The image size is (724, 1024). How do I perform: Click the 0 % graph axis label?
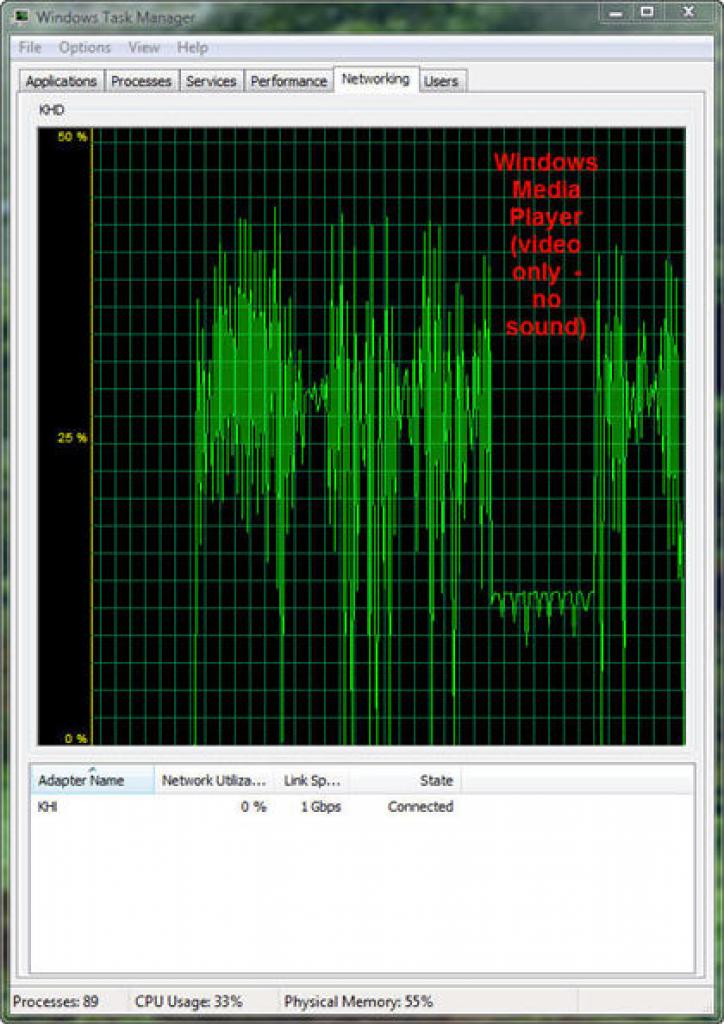(76, 739)
